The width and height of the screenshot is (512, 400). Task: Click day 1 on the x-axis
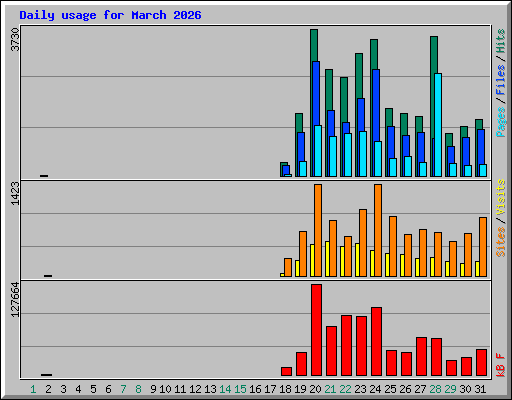pos(33,389)
